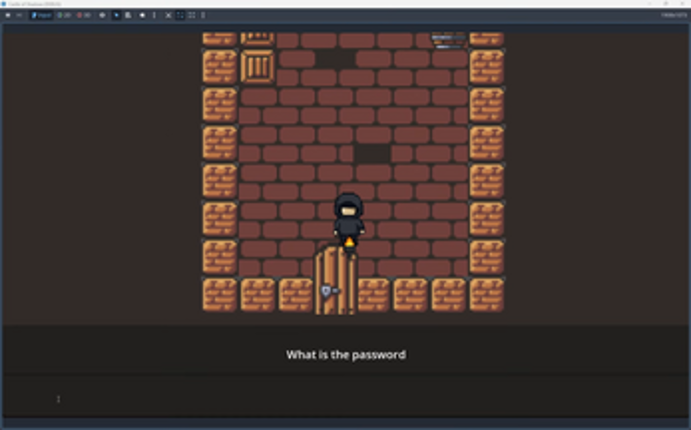This screenshot has width=691, height=430.
Task: Click the resolution size label at toolbar right
Action: tap(673, 15)
